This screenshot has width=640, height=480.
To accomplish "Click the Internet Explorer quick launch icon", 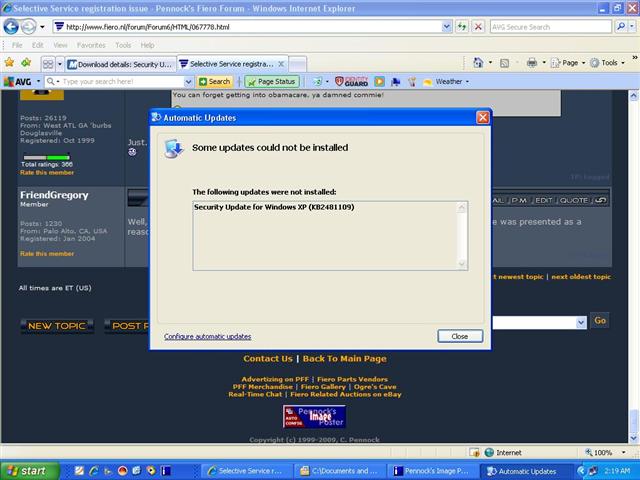I will click(93, 471).
